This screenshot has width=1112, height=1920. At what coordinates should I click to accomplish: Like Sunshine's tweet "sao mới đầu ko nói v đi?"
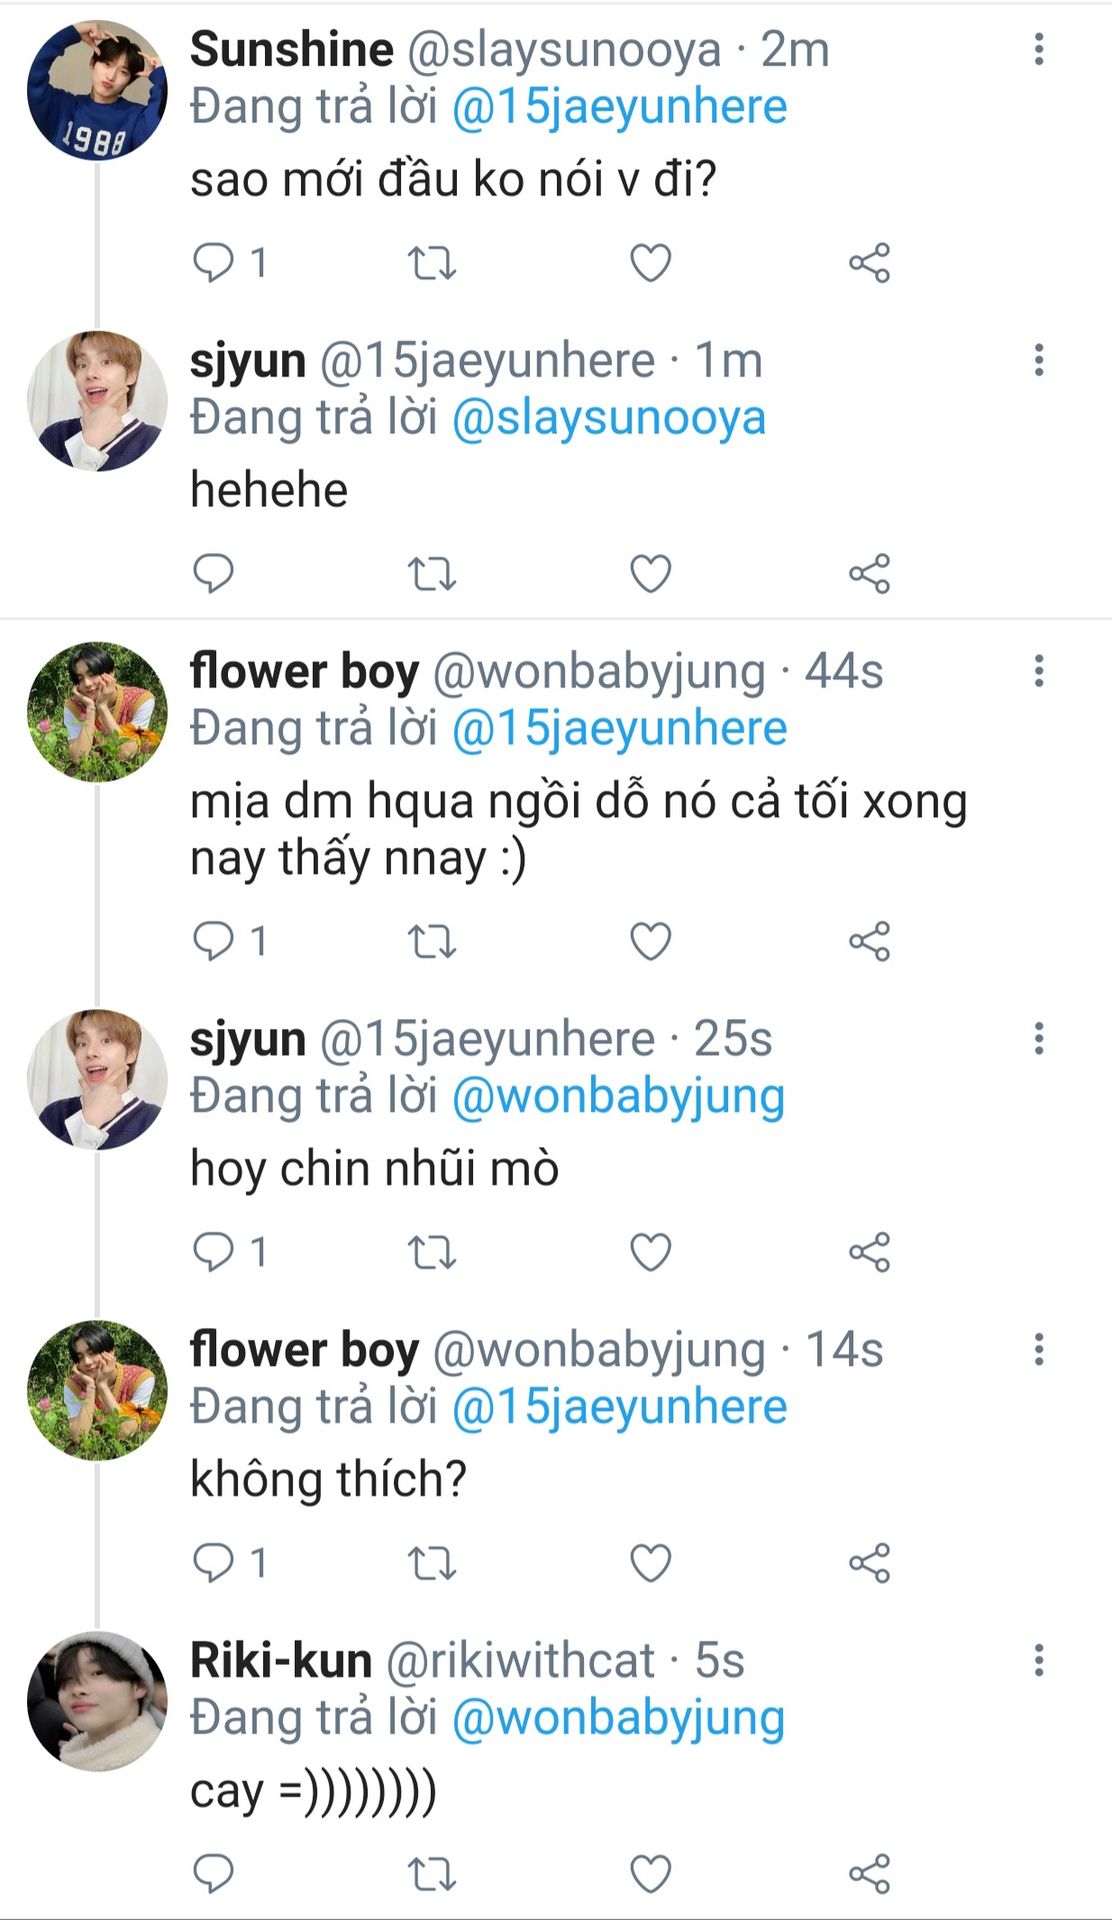click(x=650, y=263)
